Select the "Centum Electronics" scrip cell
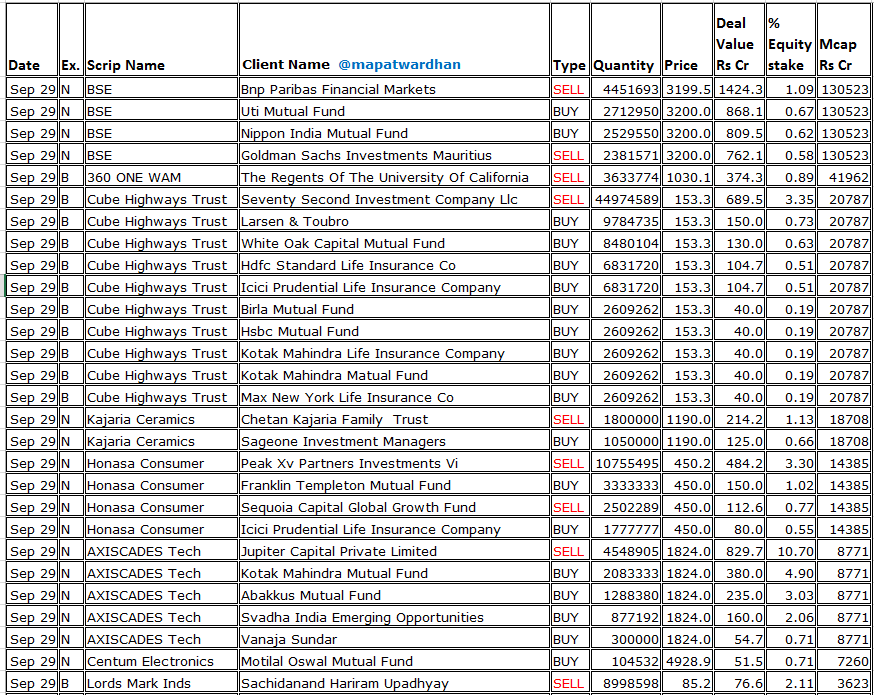The height and width of the screenshot is (695, 874). pyautogui.click(x=161, y=662)
